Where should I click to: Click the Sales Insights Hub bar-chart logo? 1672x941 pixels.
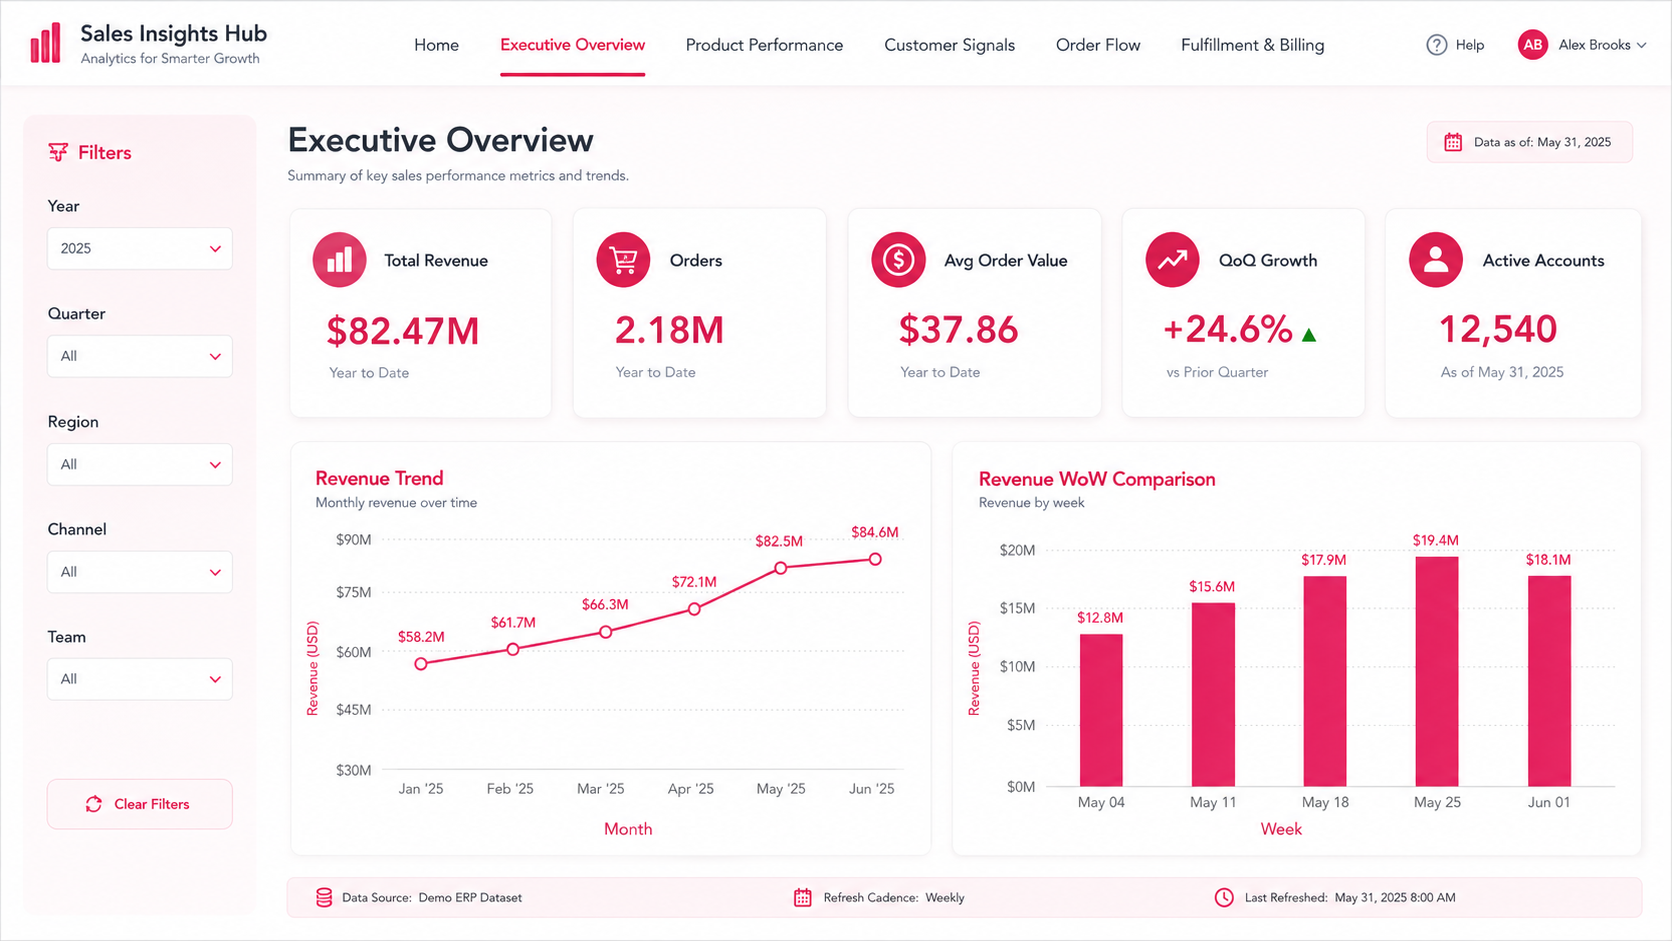click(x=45, y=44)
